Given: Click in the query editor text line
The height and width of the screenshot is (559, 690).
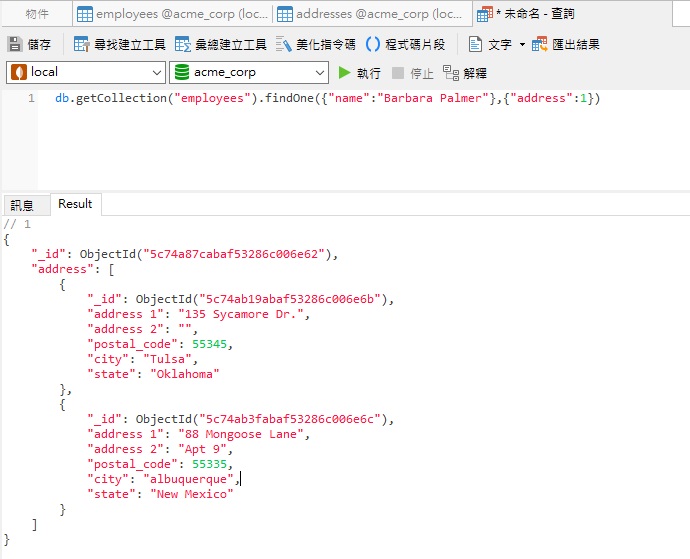Looking at the screenshot, I should (x=320, y=99).
